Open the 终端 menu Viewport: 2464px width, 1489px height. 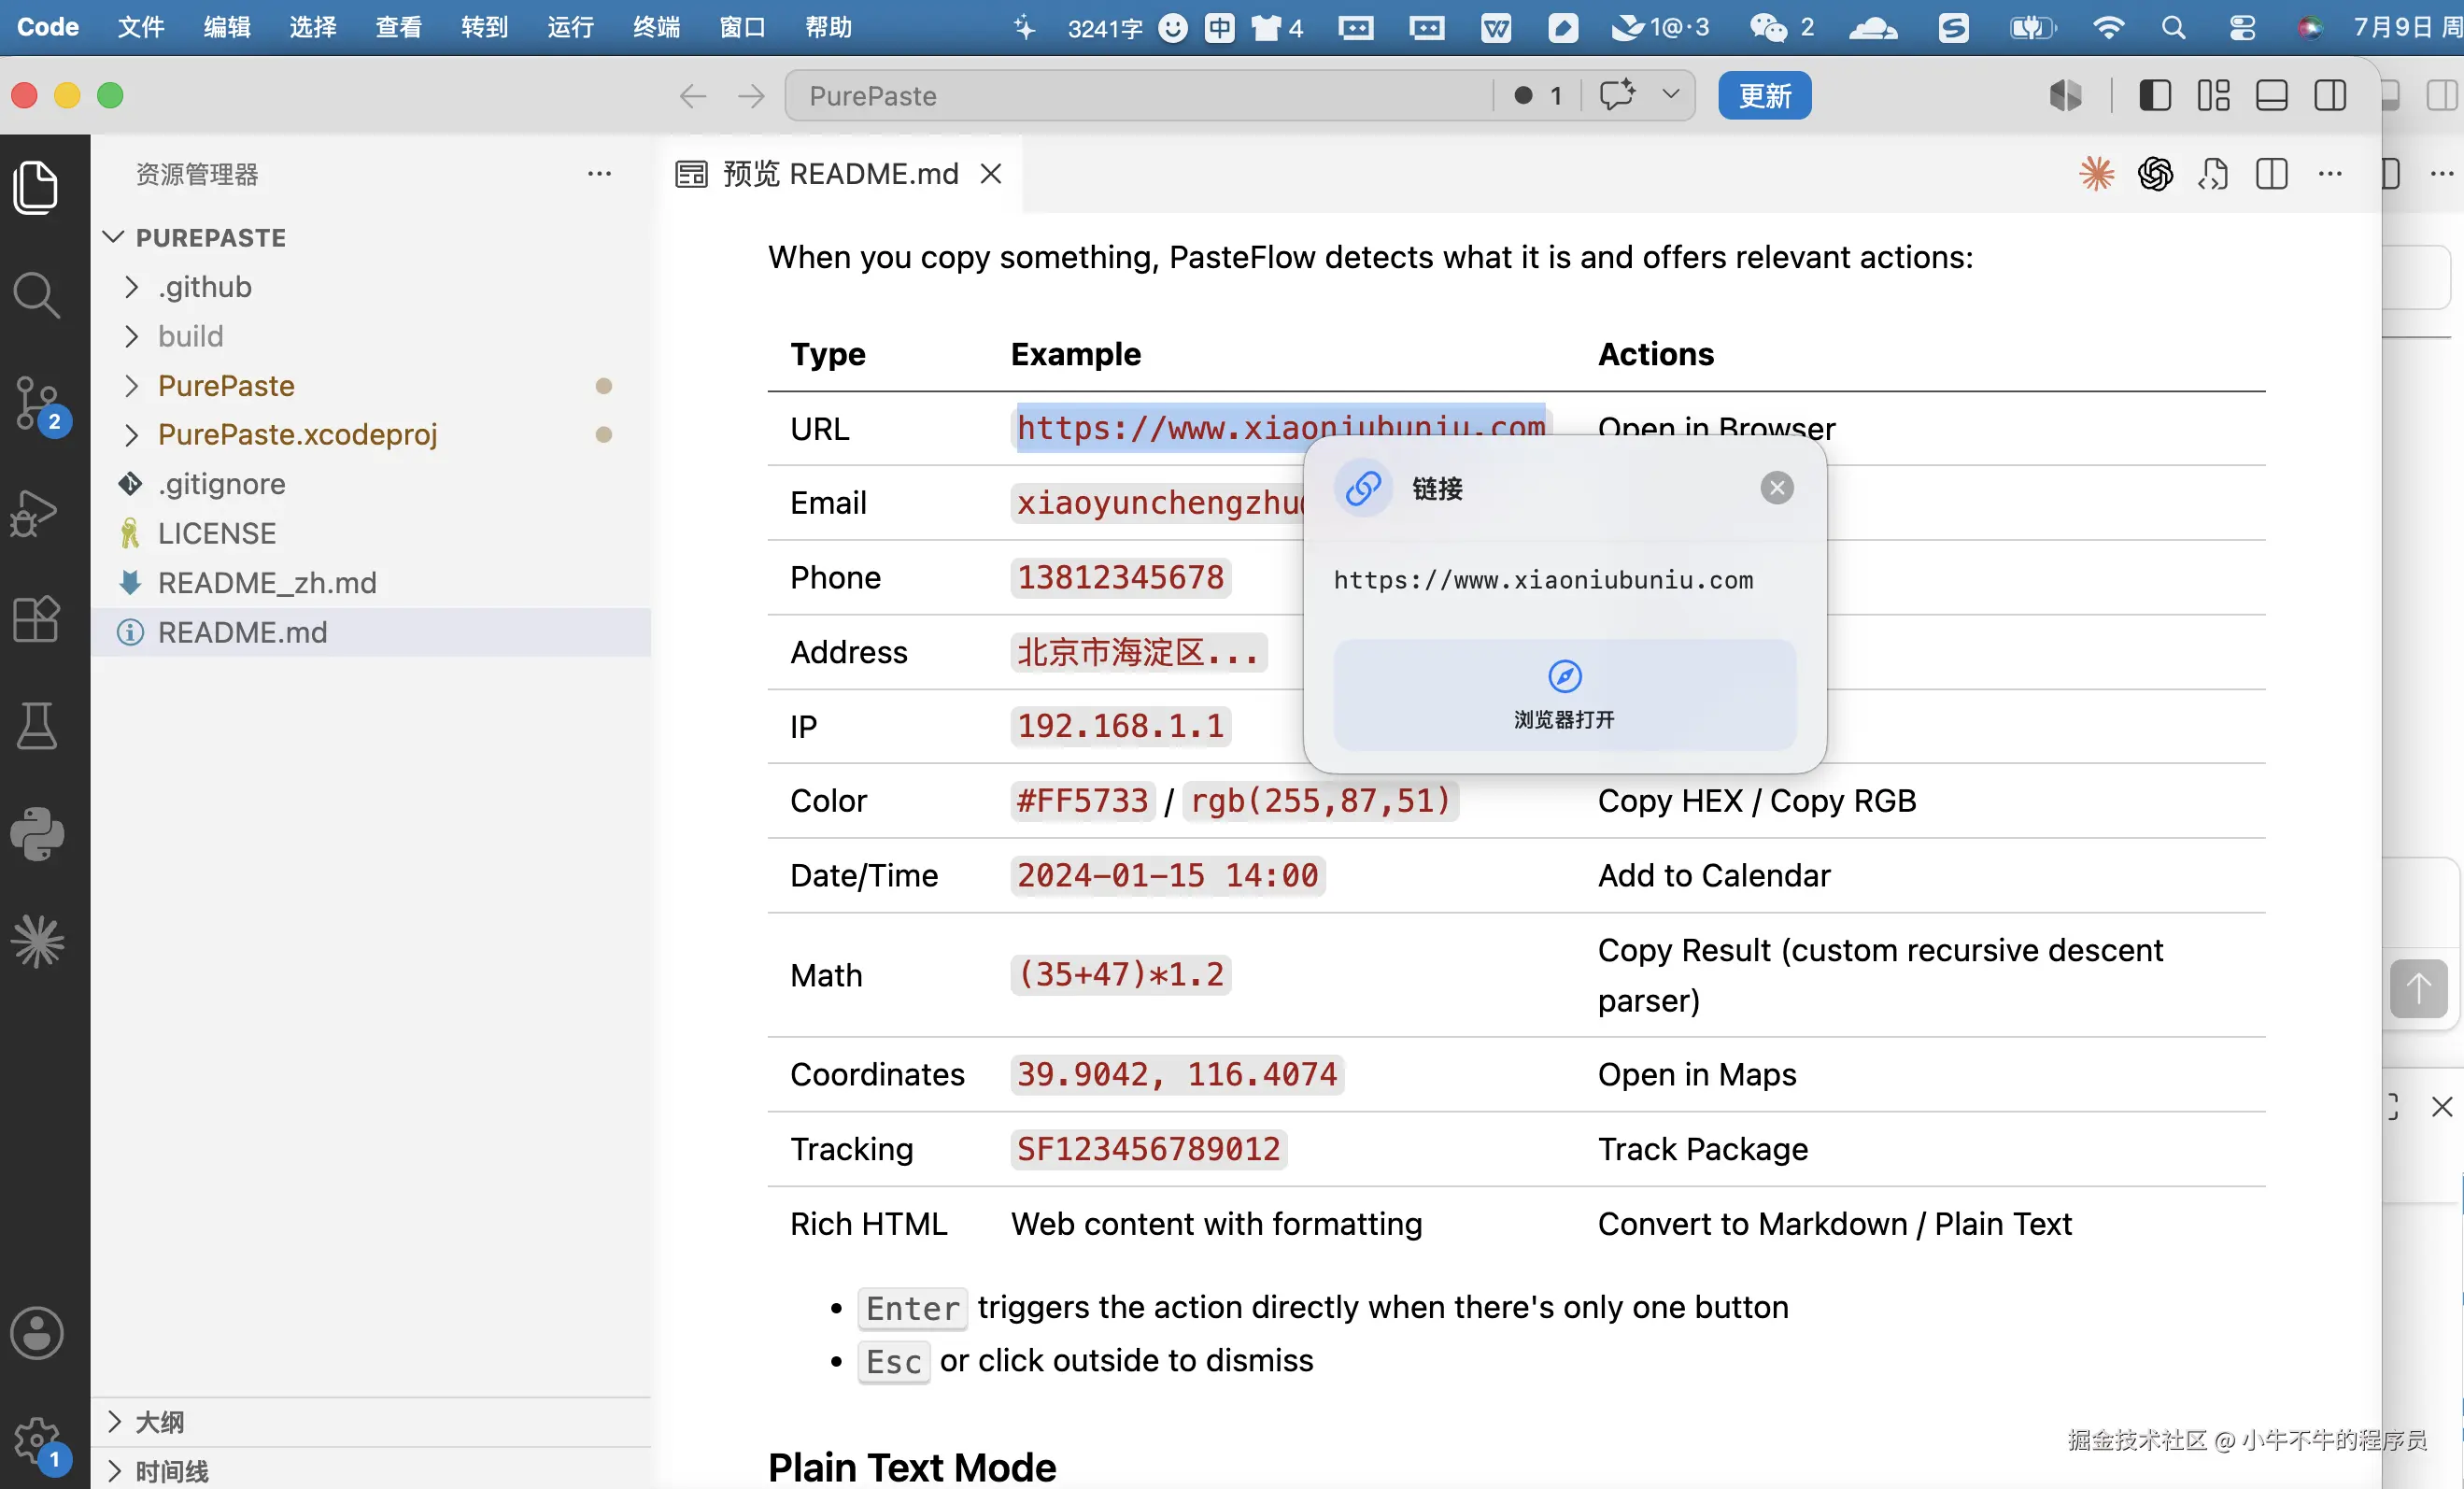[x=656, y=27]
